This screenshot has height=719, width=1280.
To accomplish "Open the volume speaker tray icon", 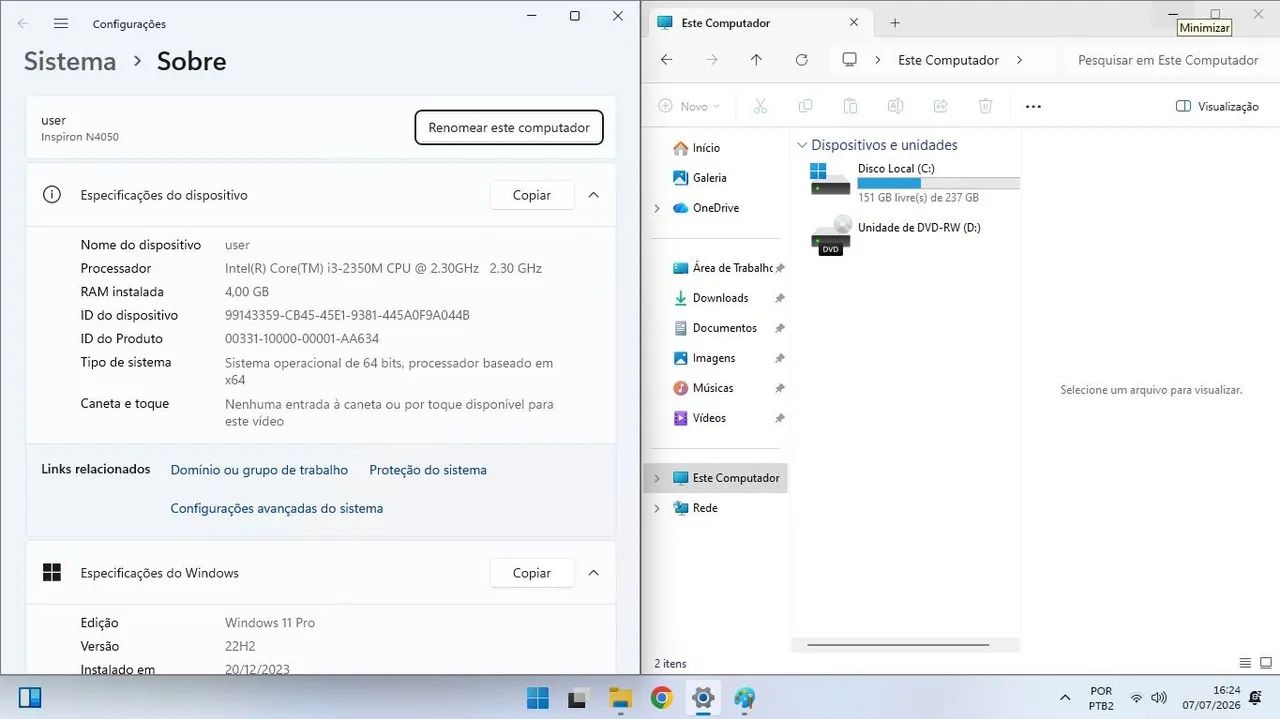I will point(1159,698).
